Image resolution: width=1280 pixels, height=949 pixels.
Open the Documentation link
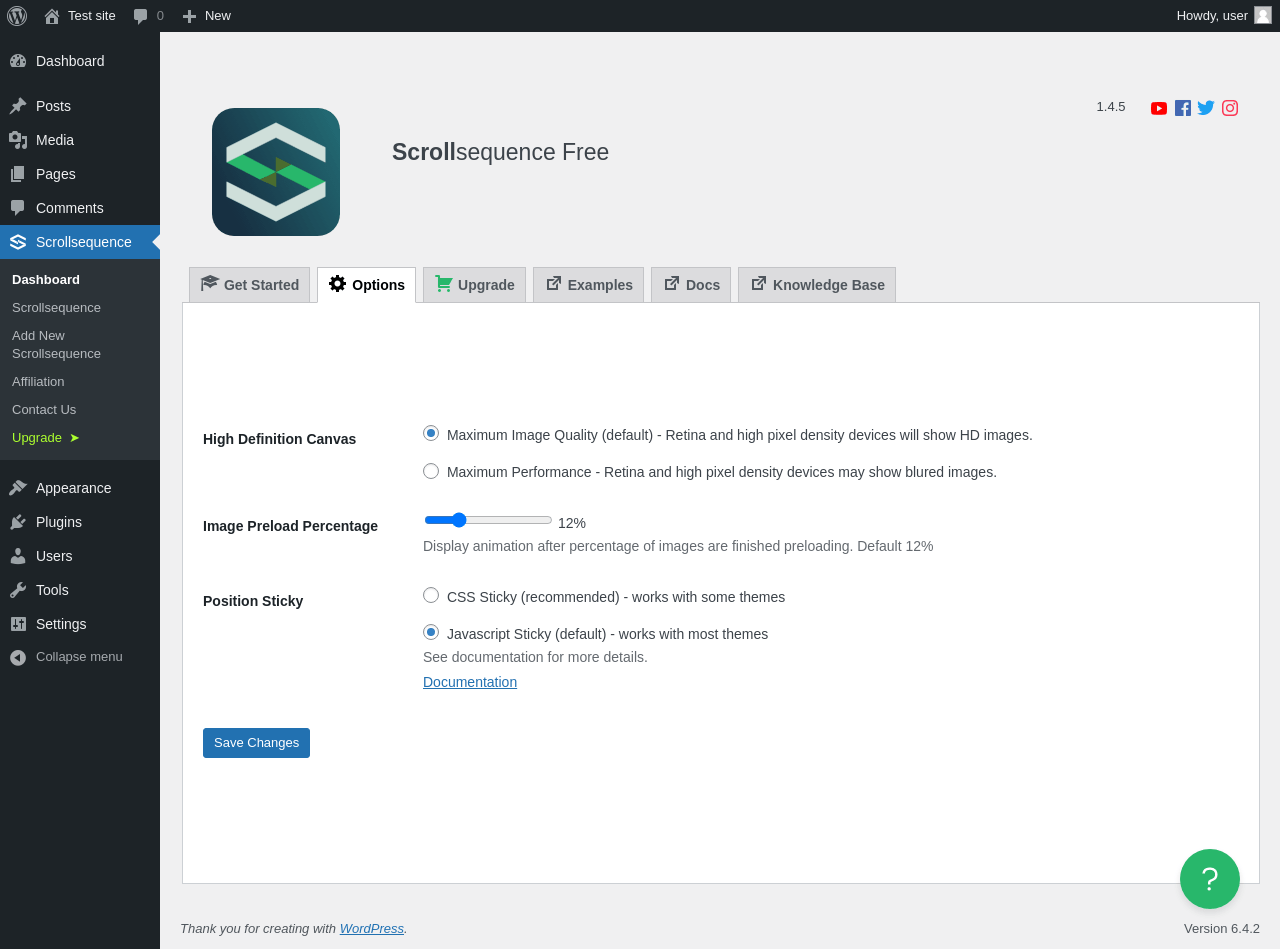coord(470,682)
